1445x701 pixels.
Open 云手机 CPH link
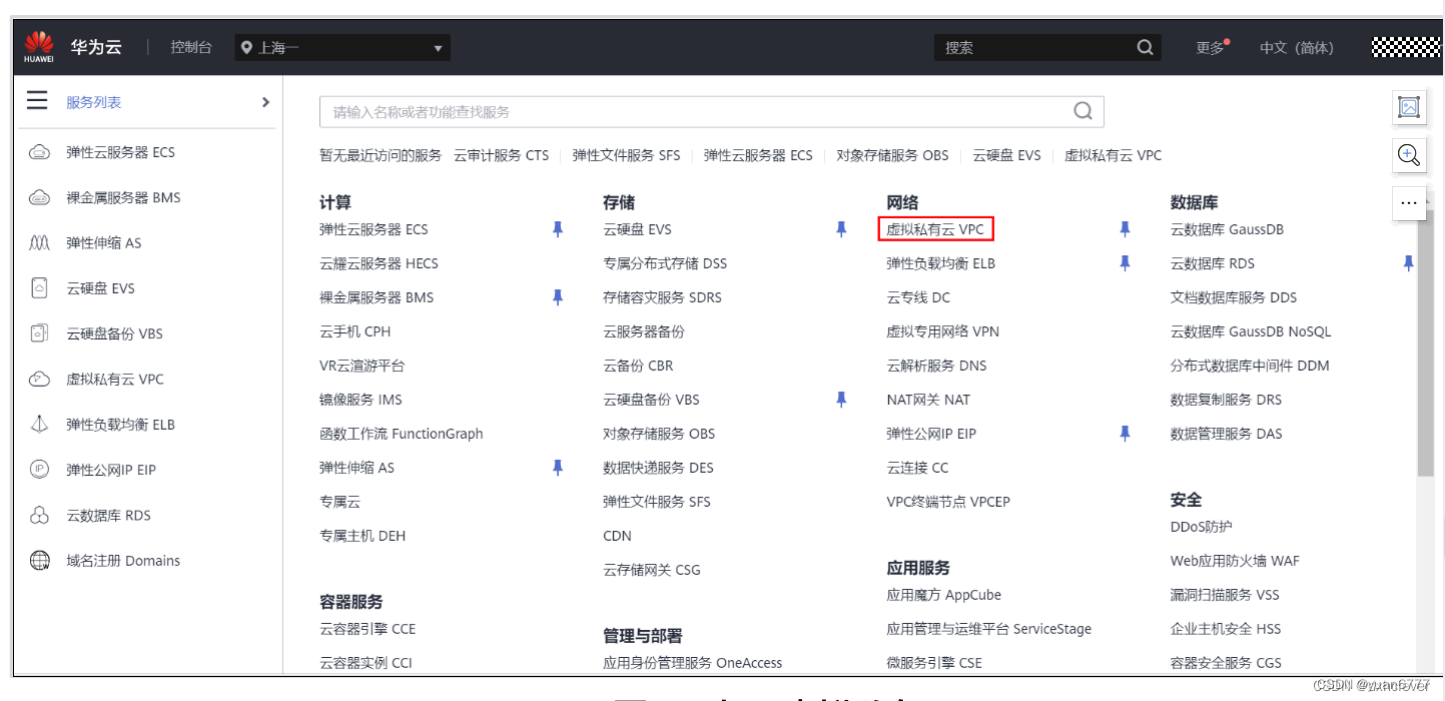[355, 331]
